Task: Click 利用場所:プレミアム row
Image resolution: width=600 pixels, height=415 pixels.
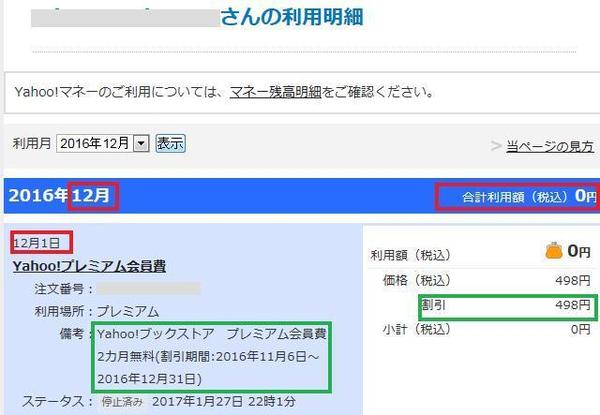Action: 96,311
